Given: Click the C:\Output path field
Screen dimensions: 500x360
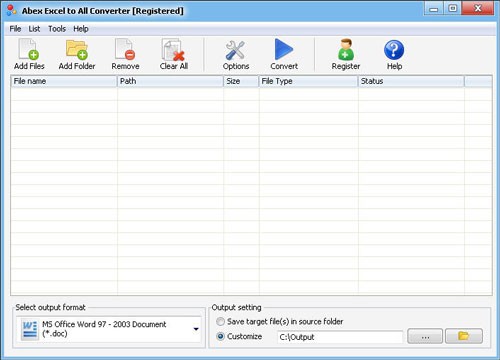Looking at the screenshot, I should click(x=340, y=337).
